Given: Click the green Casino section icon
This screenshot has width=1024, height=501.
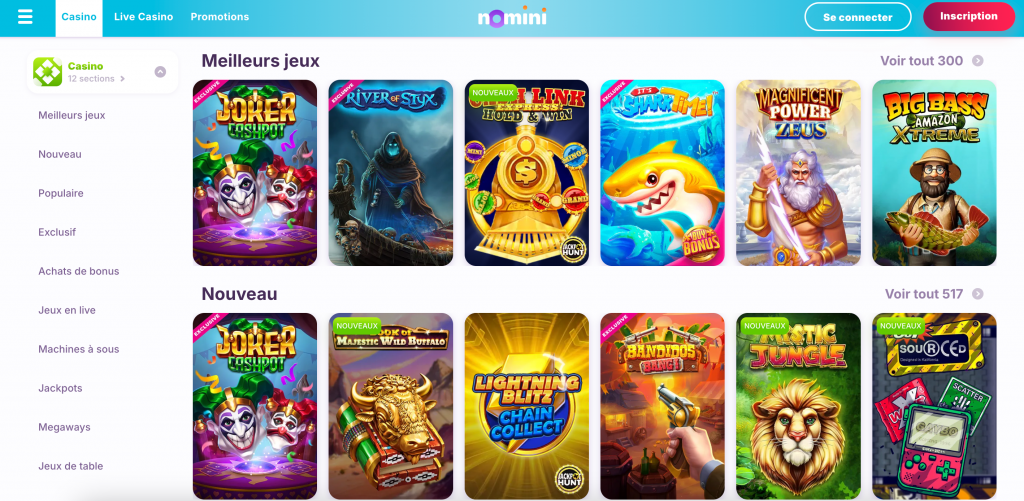Looking at the screenshot, I should coord(48,72).
